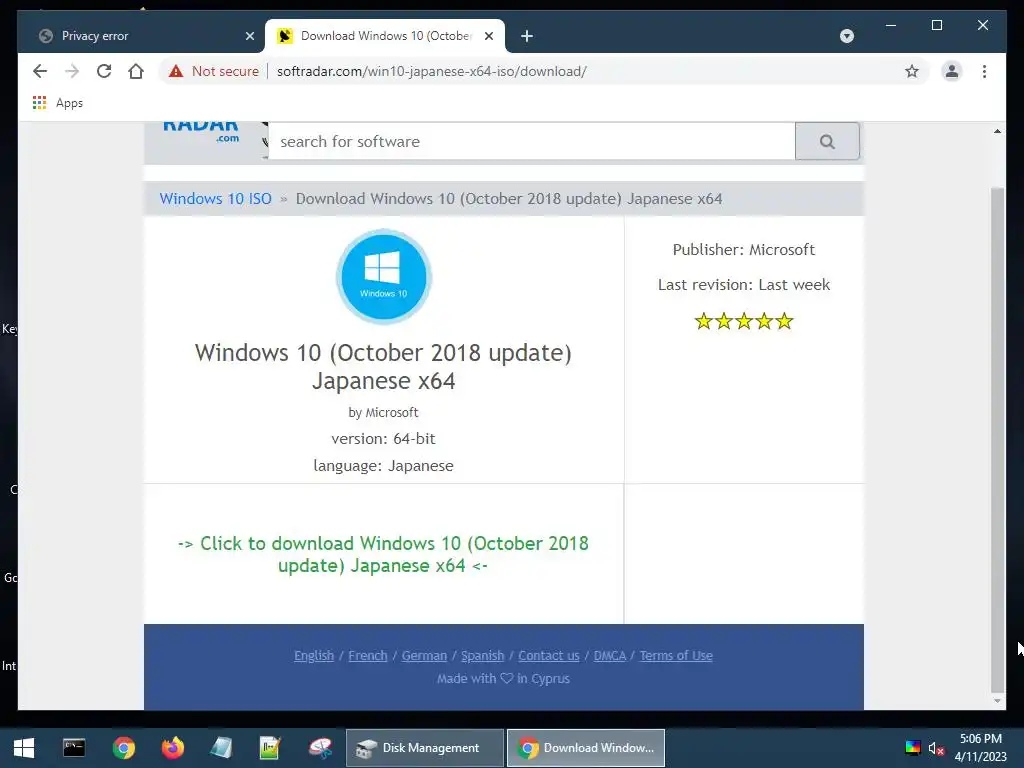Screen dimensions: 1024x768
Task: Select the Download Windows 10 tab
Action: [385, 36]
